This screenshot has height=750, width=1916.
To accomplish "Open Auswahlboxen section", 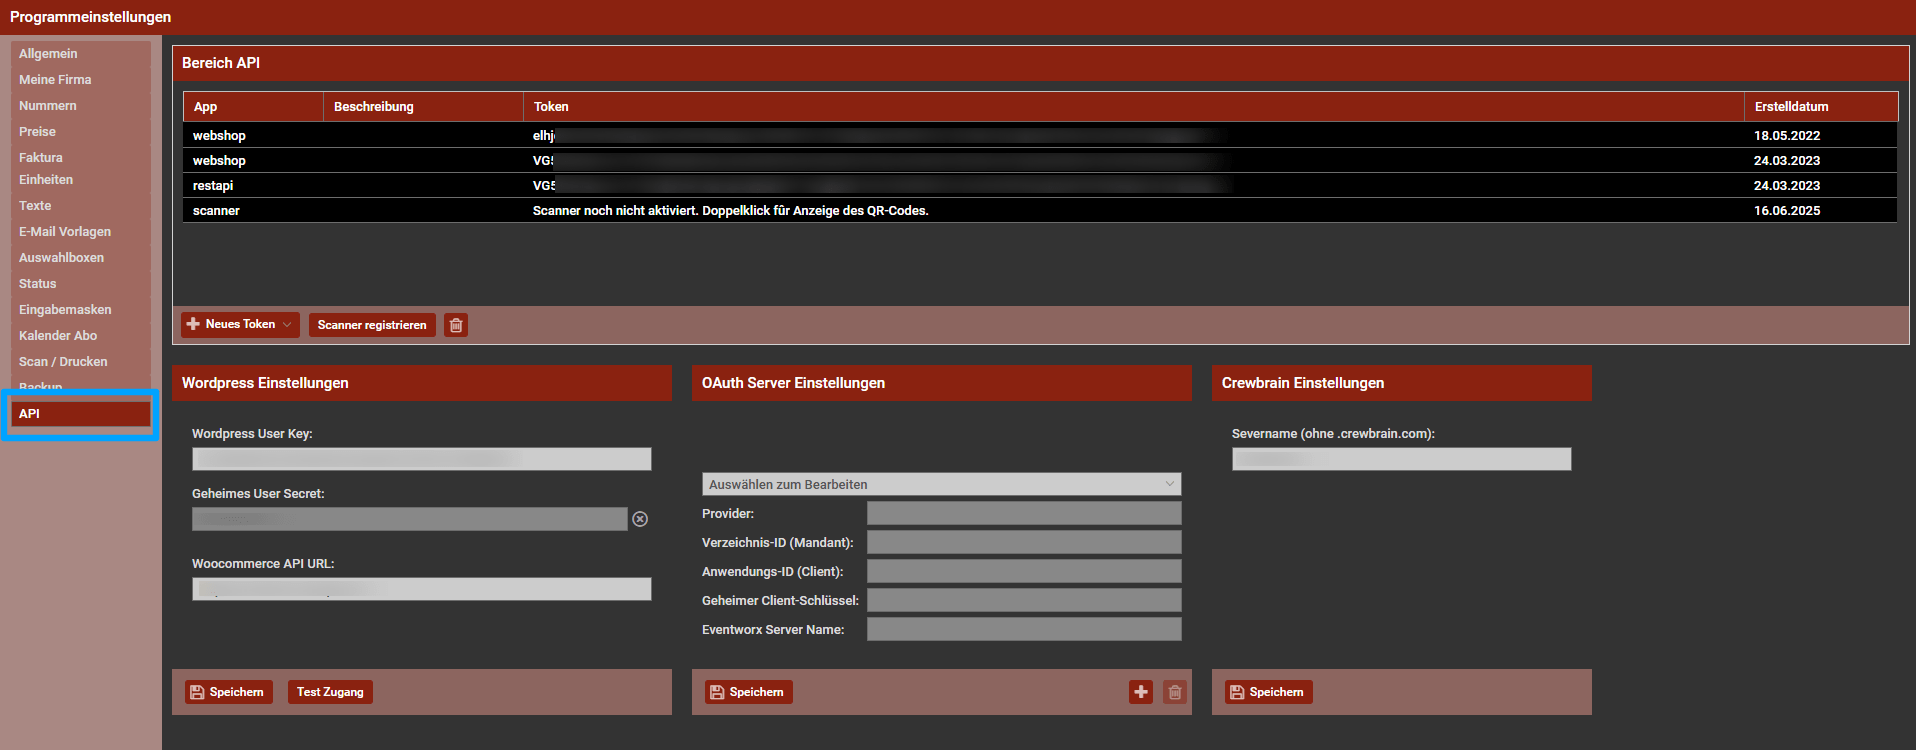I will click(81, 258).
